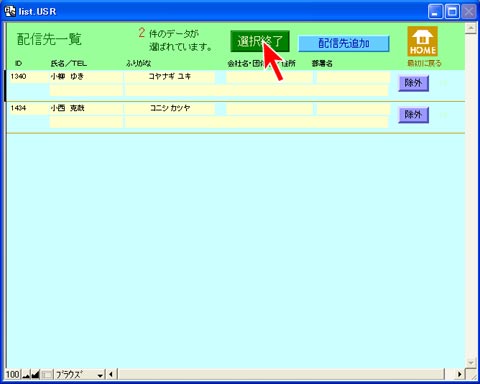
Task: Click the vertical scrollbar up arrow
Action: click(471, 28)
